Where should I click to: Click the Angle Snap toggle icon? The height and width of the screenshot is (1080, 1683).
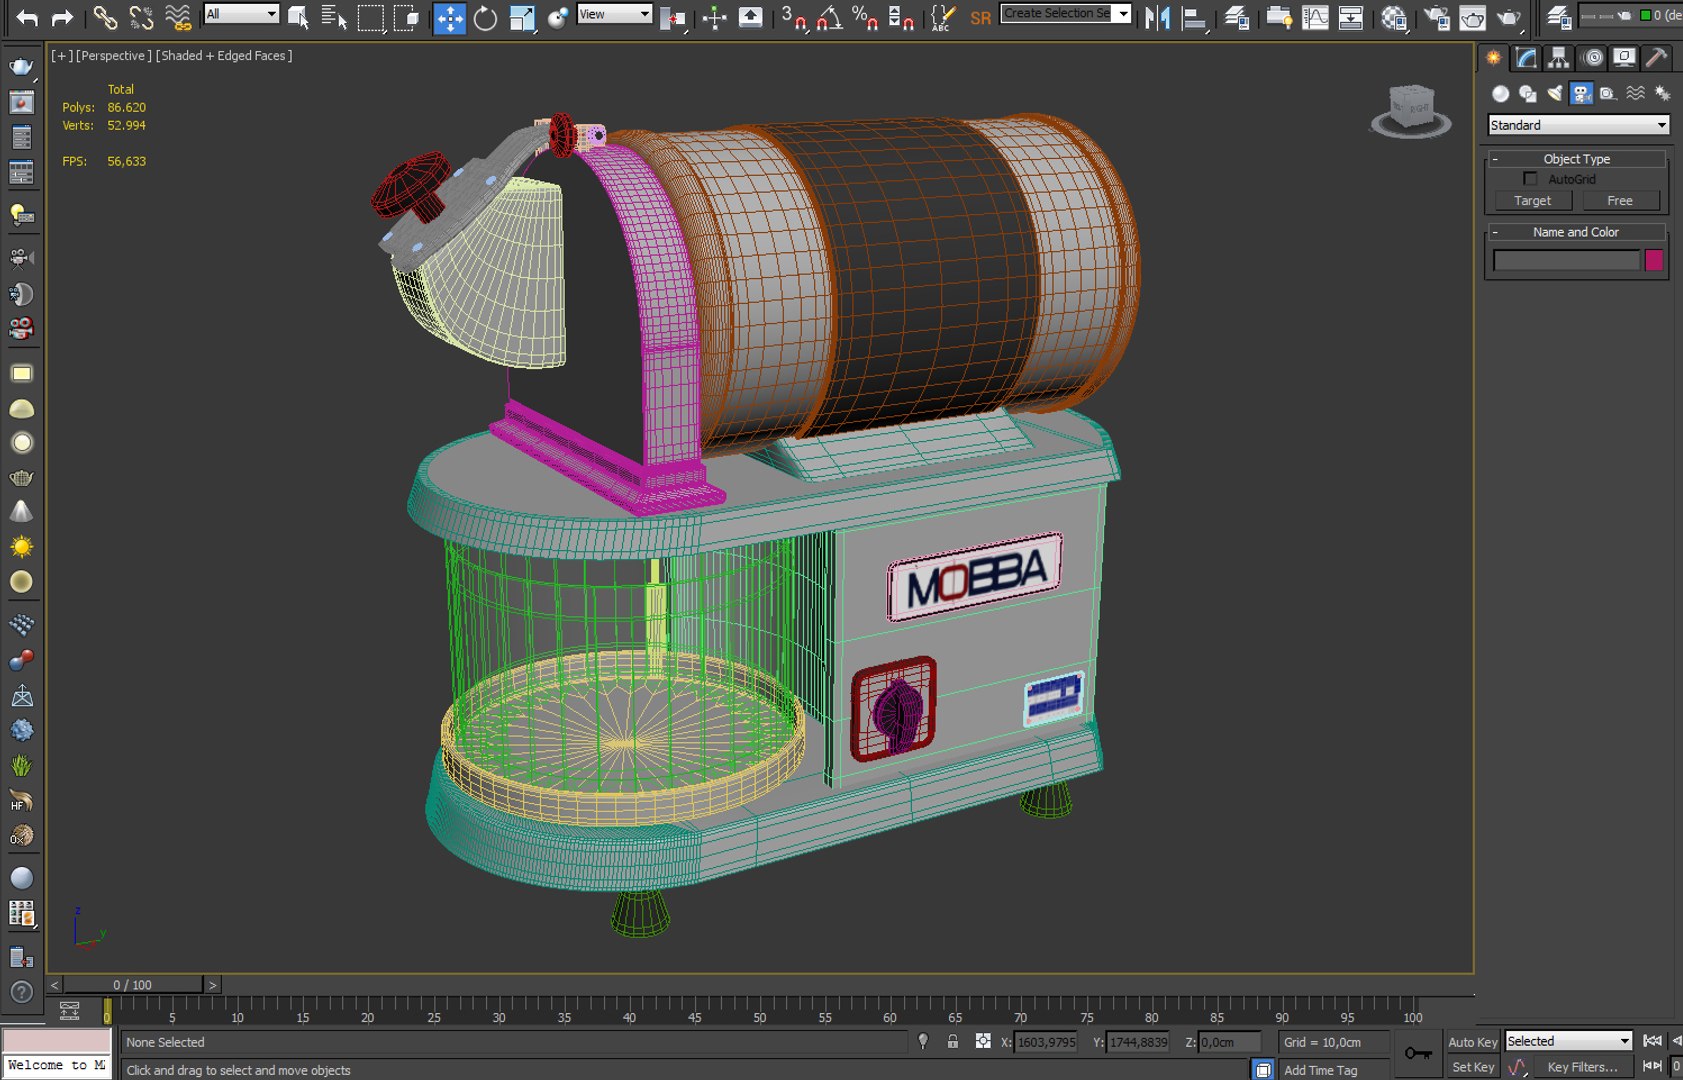click(x=829, y=17)
